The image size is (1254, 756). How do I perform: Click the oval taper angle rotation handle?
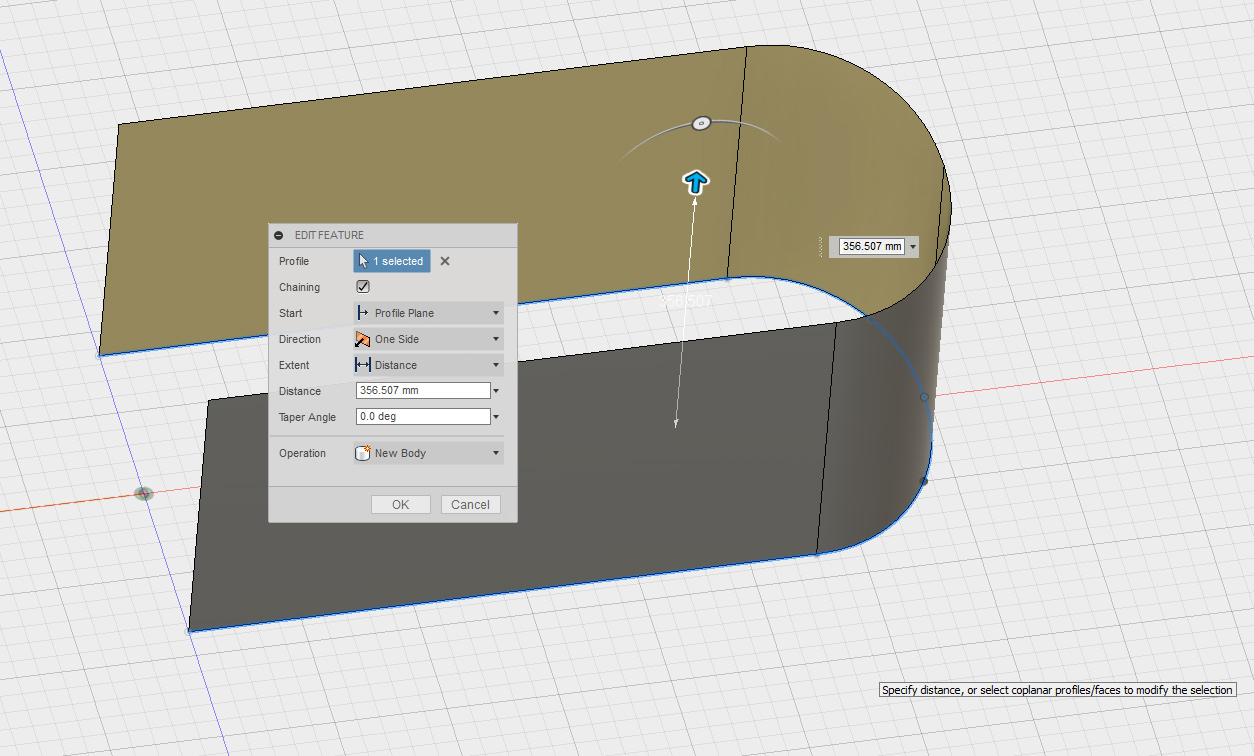(701, 123)
